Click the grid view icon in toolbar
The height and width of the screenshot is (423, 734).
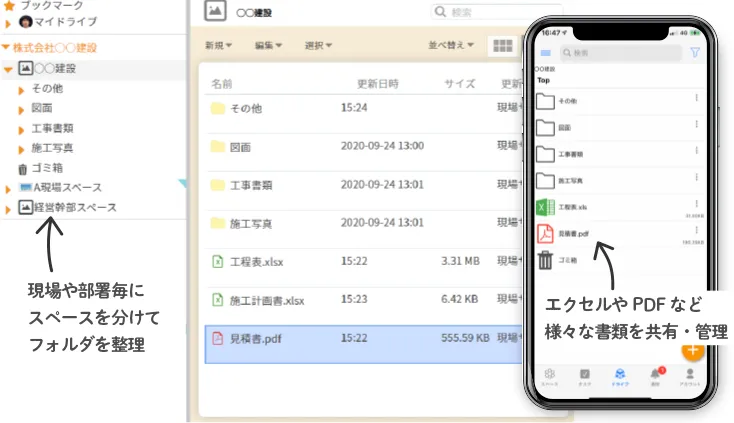(503, 46)
